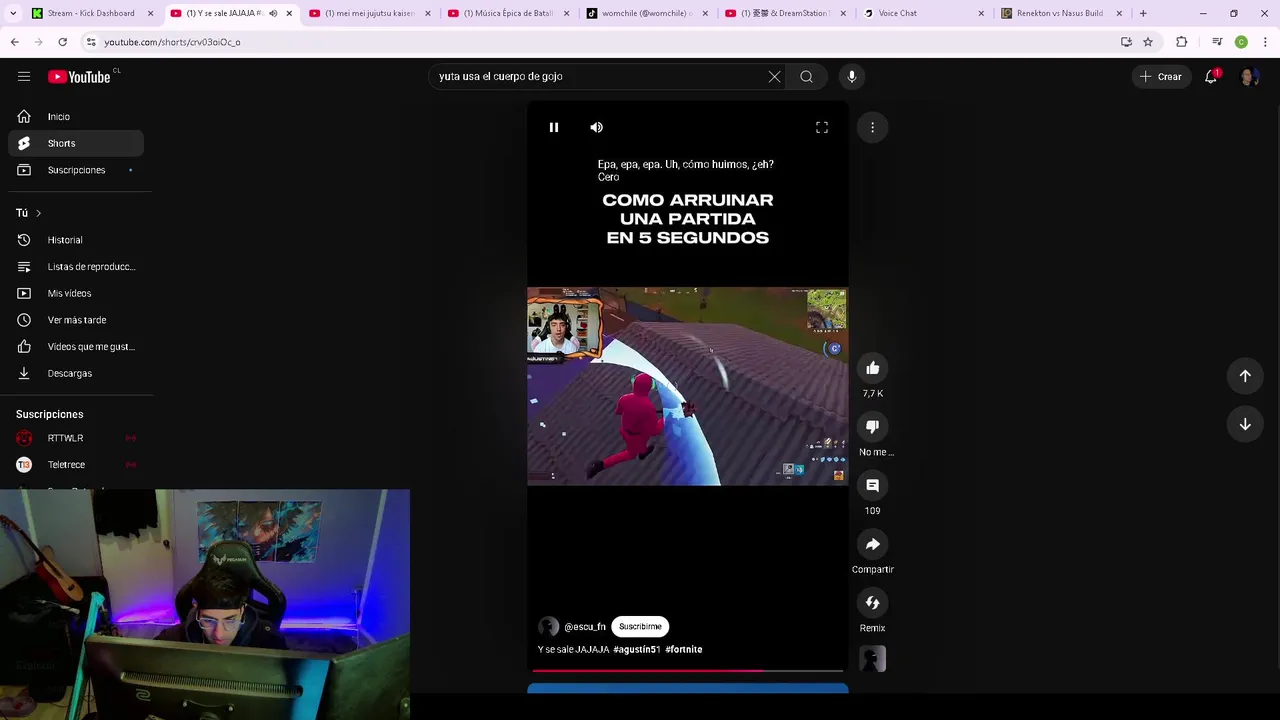Reload the current page
1280x720 pixels.
62,42
